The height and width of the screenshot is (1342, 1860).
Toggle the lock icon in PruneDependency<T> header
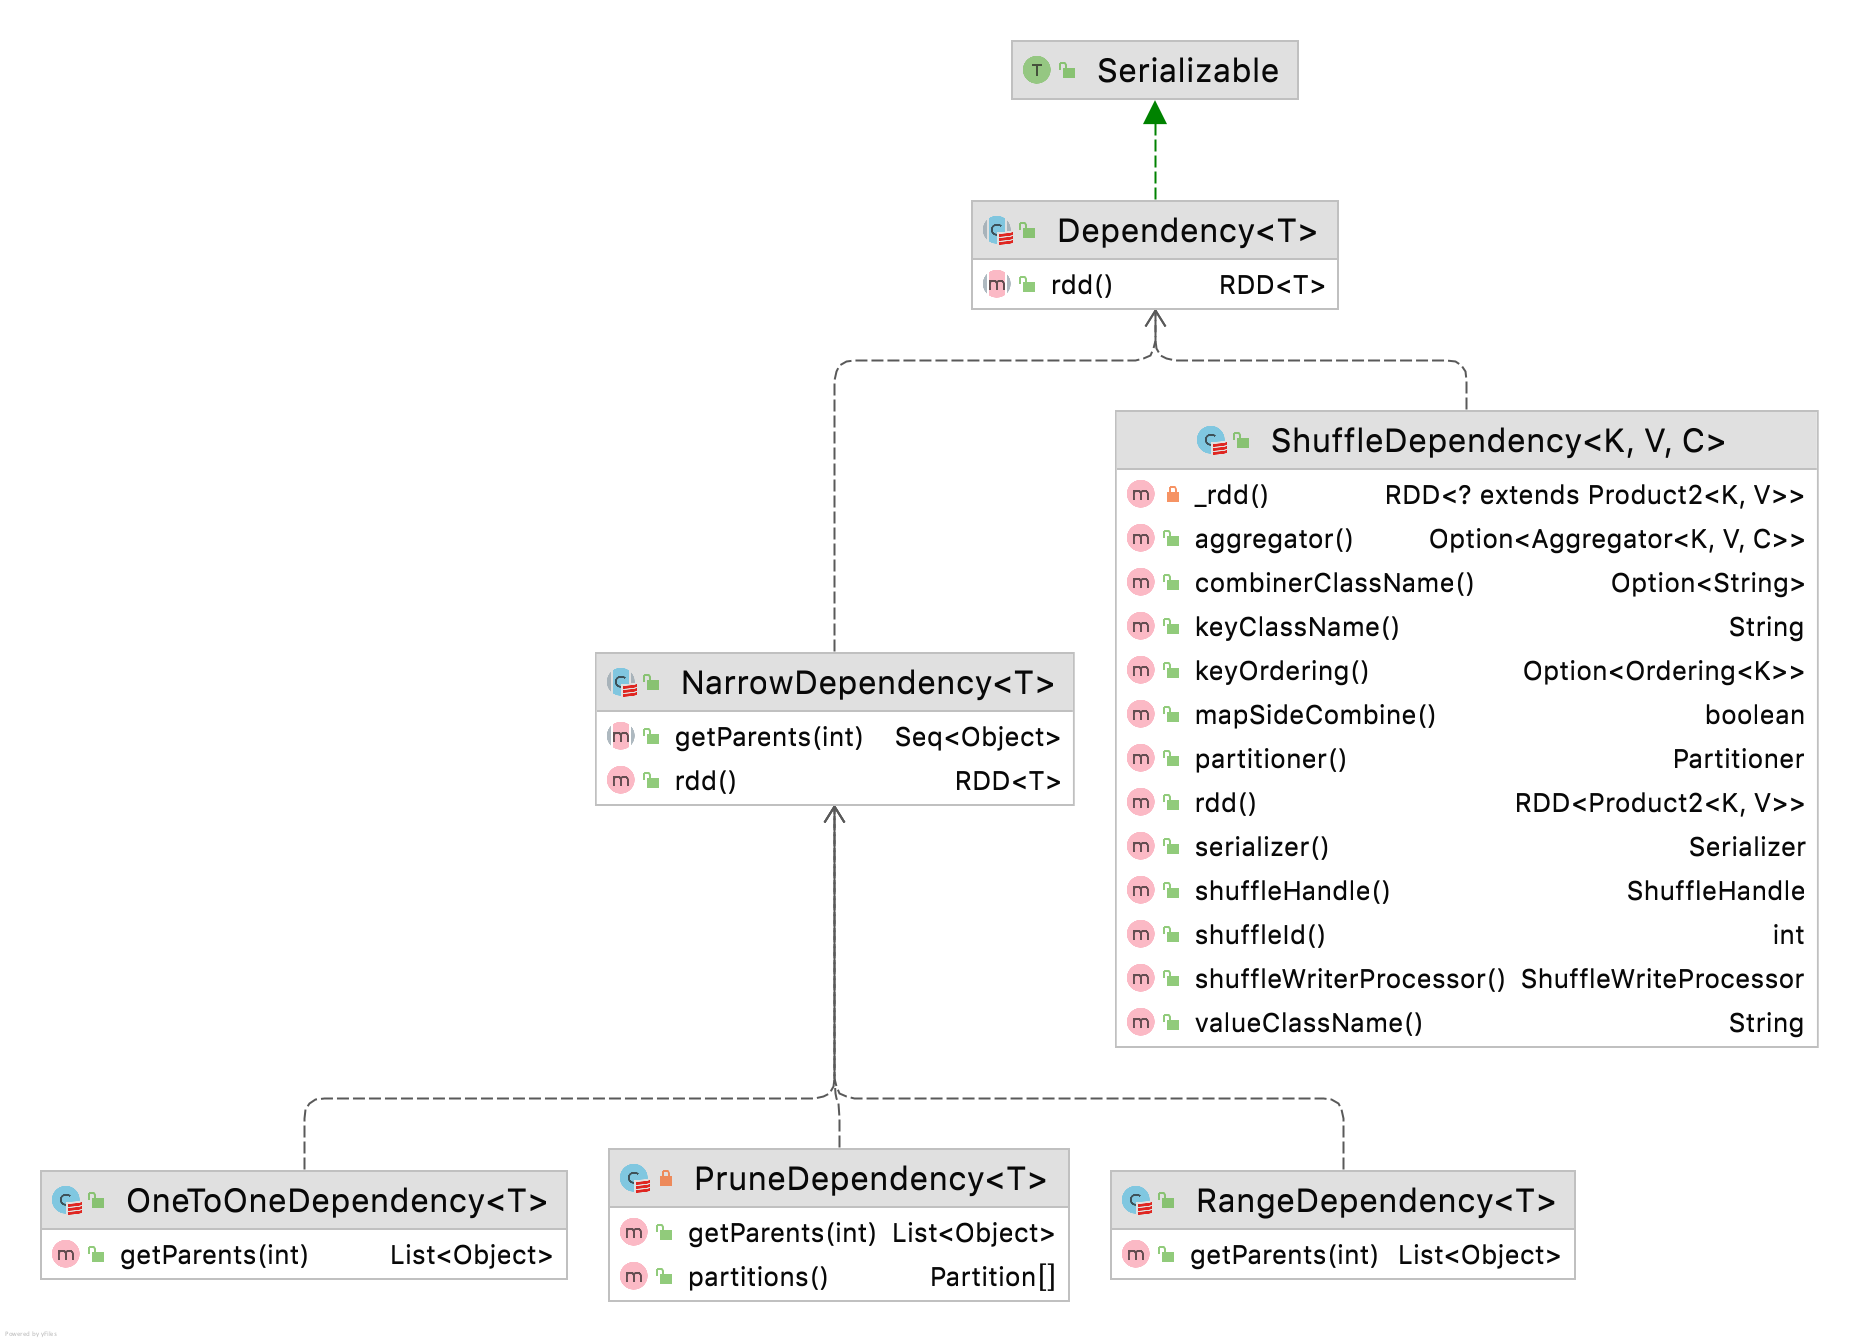pyautogui.click(x=665, y=1178)
